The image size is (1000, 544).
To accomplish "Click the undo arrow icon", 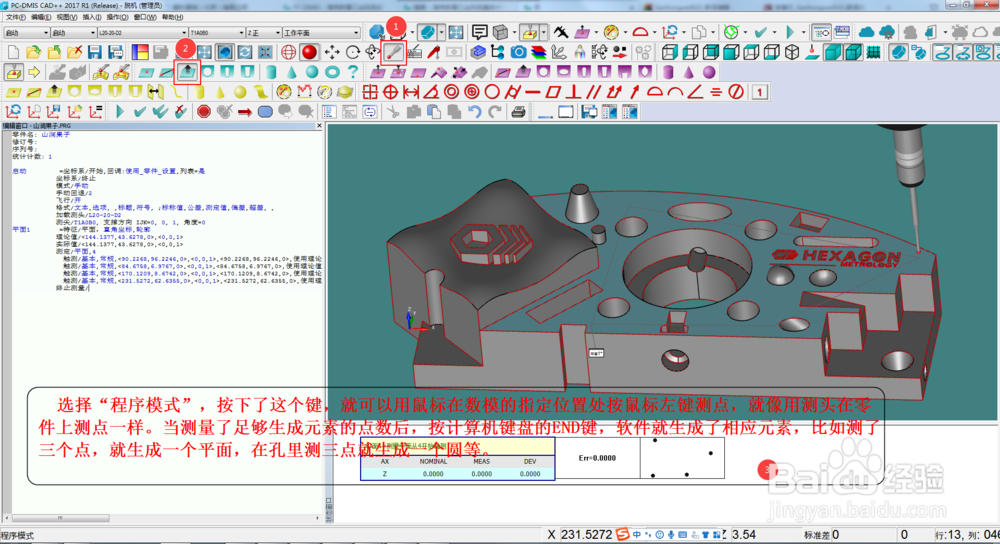I will click(474, 112).
